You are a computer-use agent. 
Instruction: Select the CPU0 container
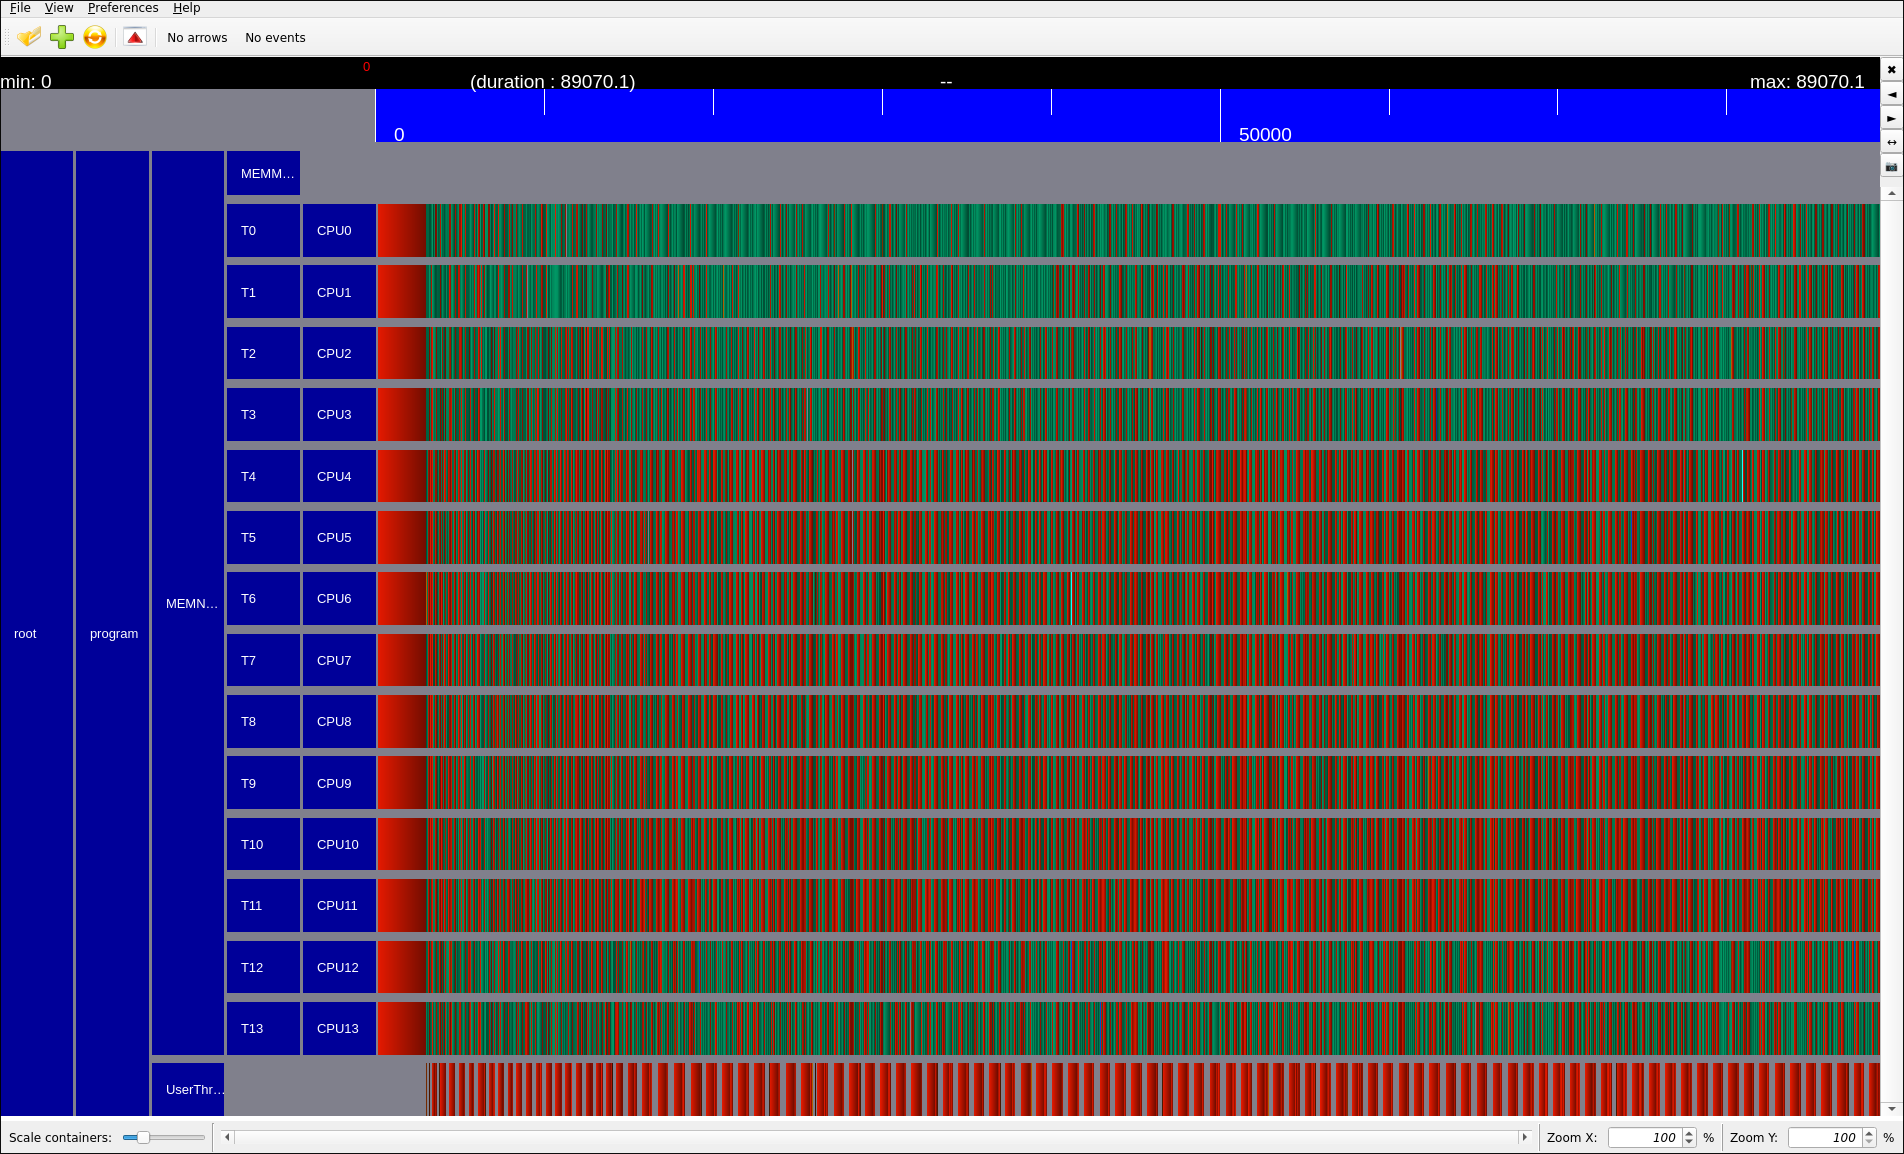339,230
